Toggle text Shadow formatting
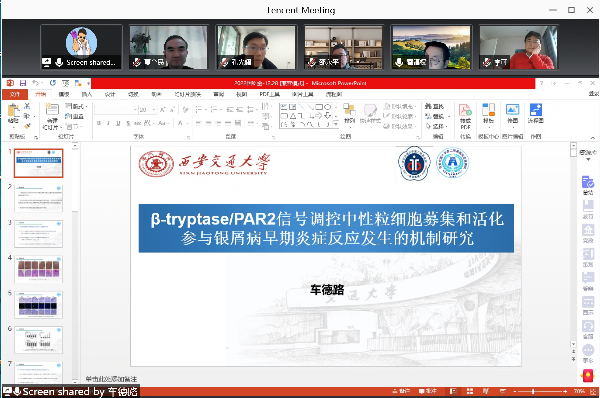This screenshot has width=600, height=398. coord(128,123)
